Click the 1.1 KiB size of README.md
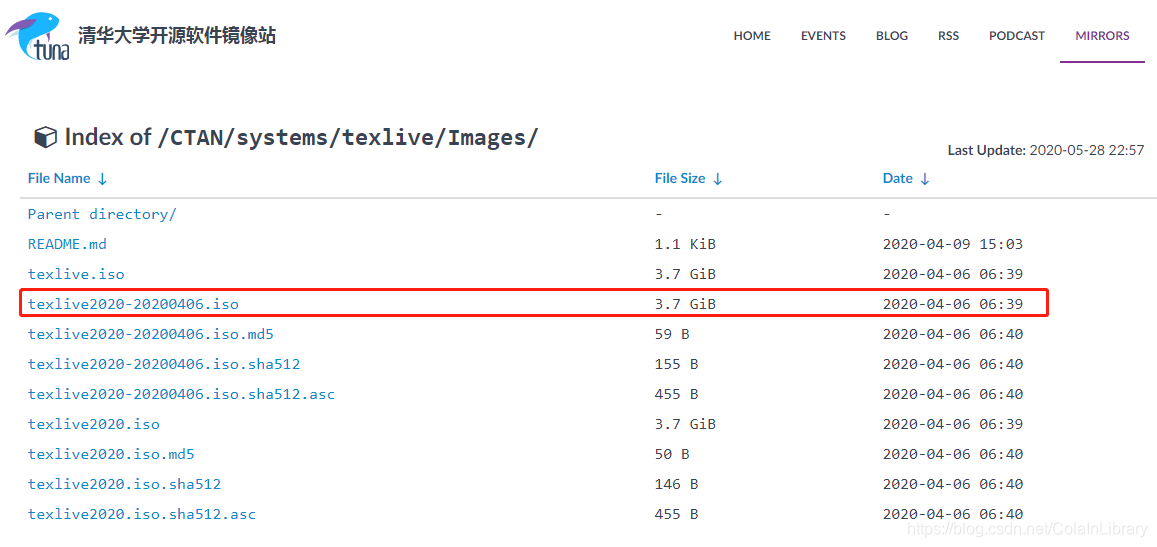1157x547 pixels. pos(685,244)
